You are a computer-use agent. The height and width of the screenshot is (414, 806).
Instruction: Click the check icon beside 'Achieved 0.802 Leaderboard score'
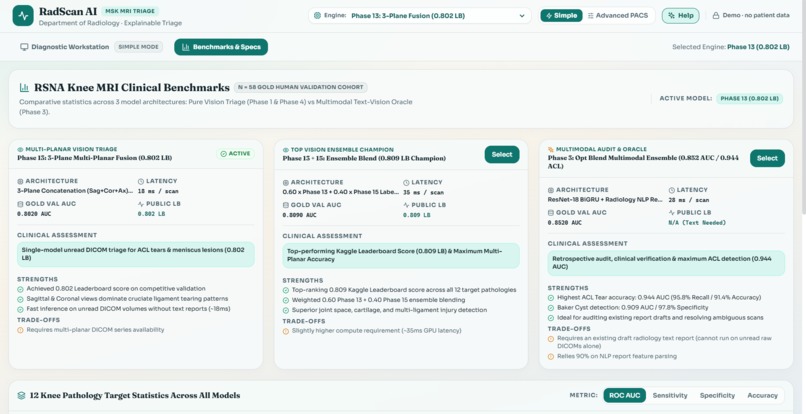click(21, 289)
